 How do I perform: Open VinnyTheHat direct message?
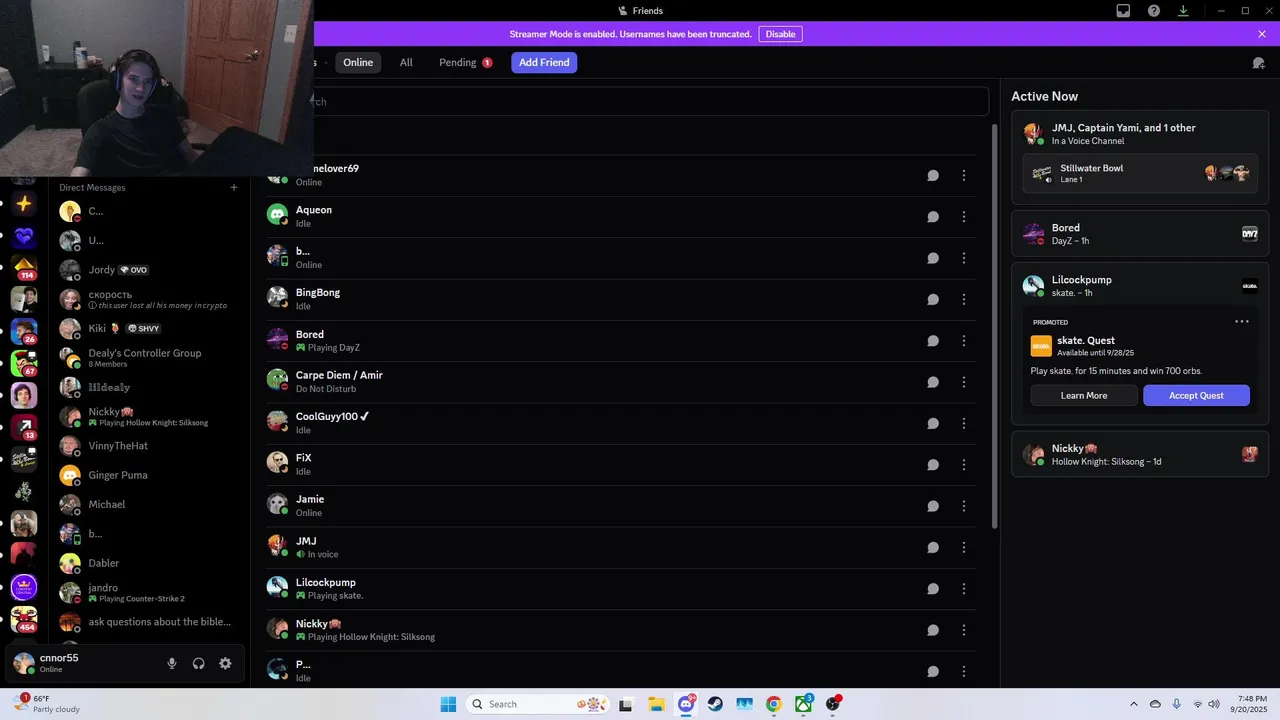point(148,446)
